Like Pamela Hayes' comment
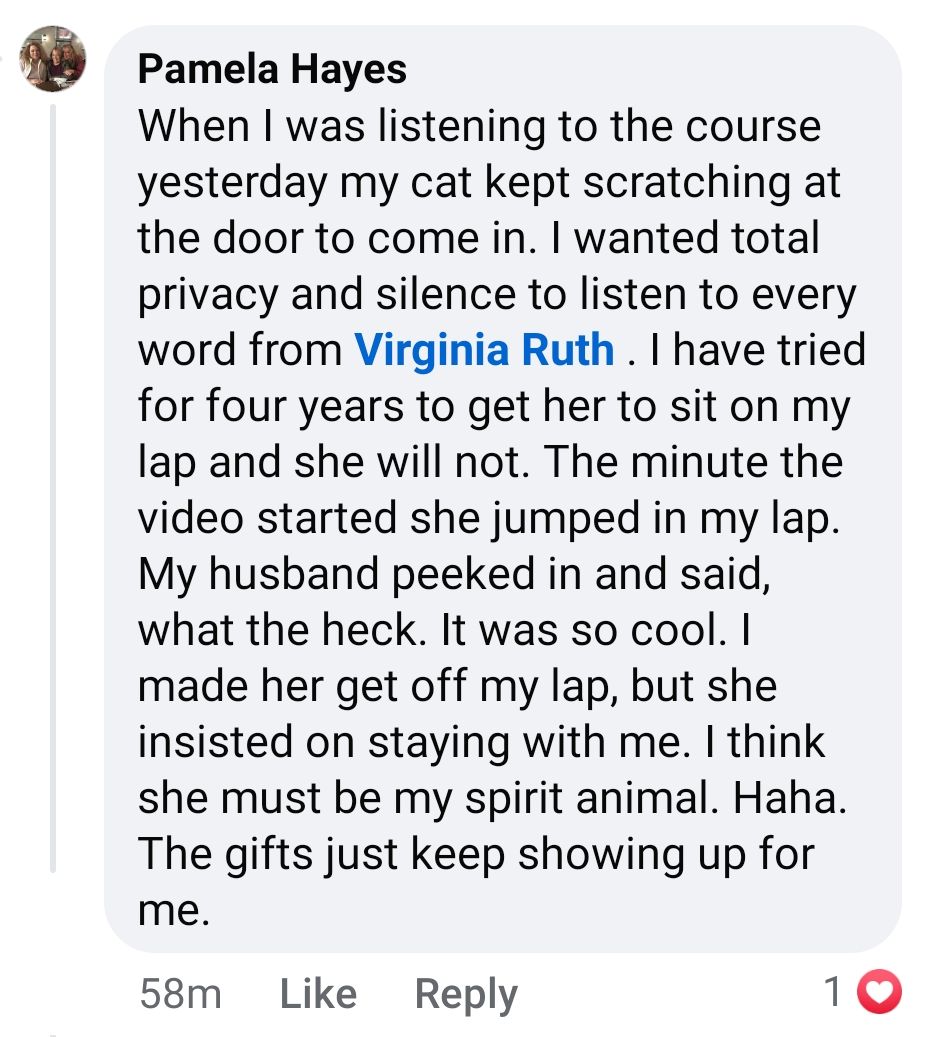Viewport: 929px width, 1037px height. 318,993
